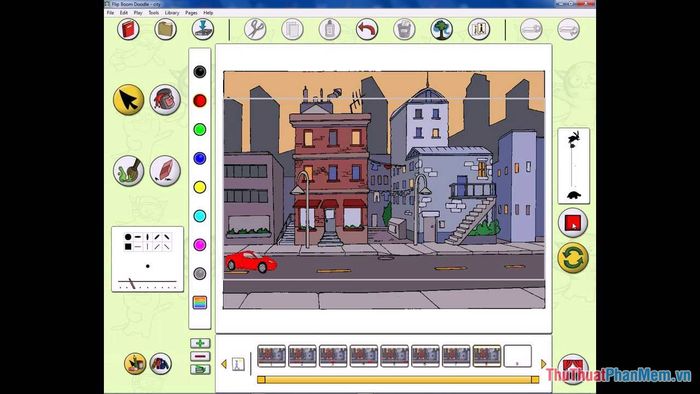Click the yellow drawing tools mode icon
Image resolution: width=700 pixels, height=394 pixels.
pos(135,364)
